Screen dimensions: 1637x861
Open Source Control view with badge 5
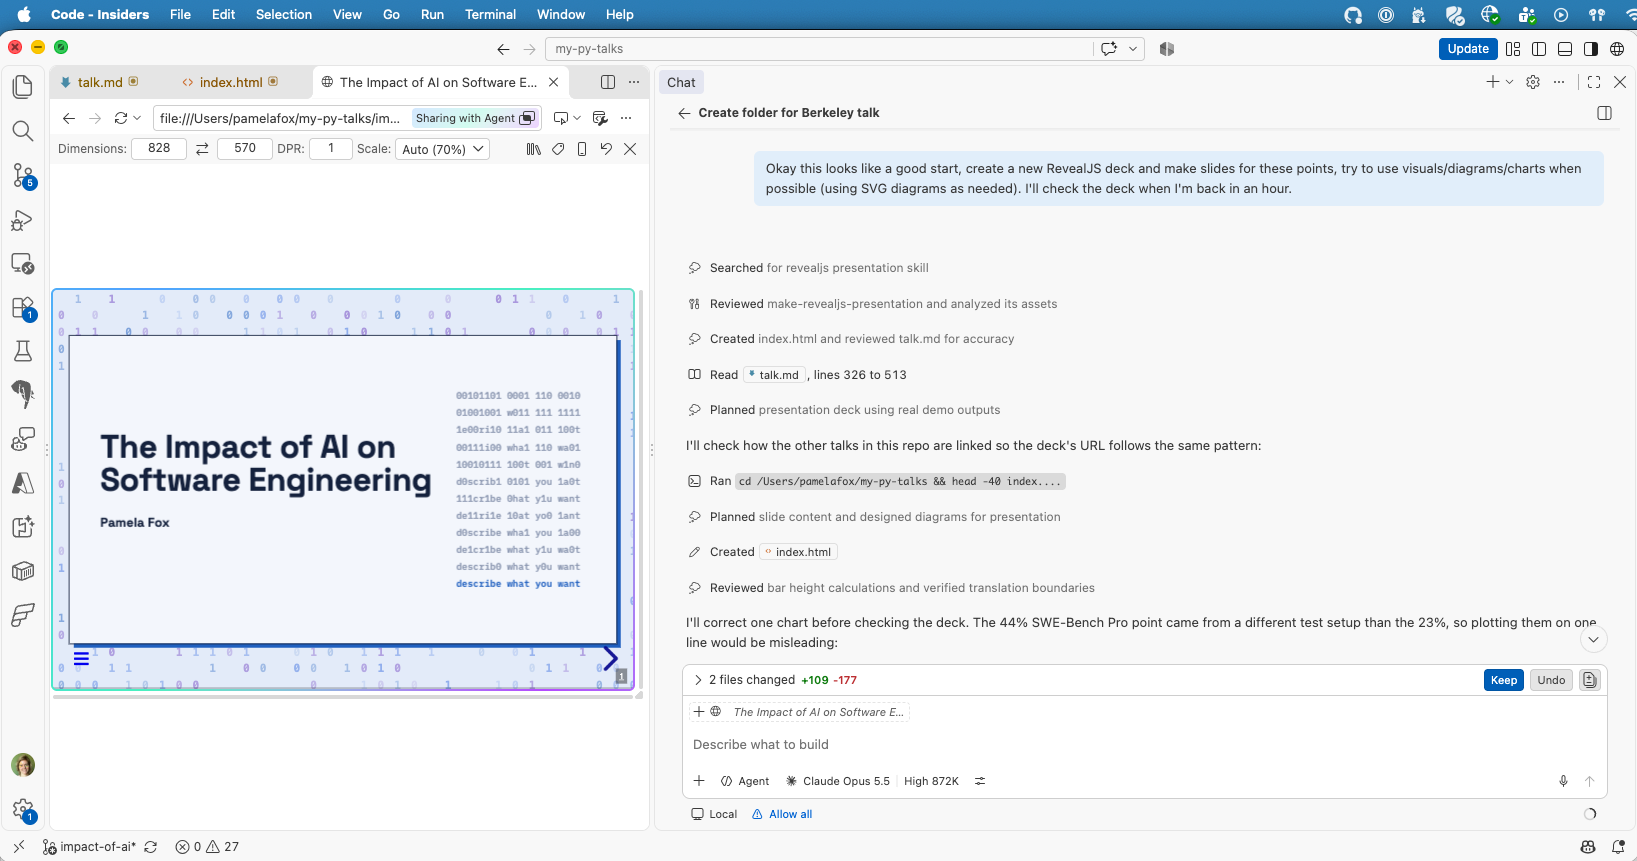click(x=22, y=176)
